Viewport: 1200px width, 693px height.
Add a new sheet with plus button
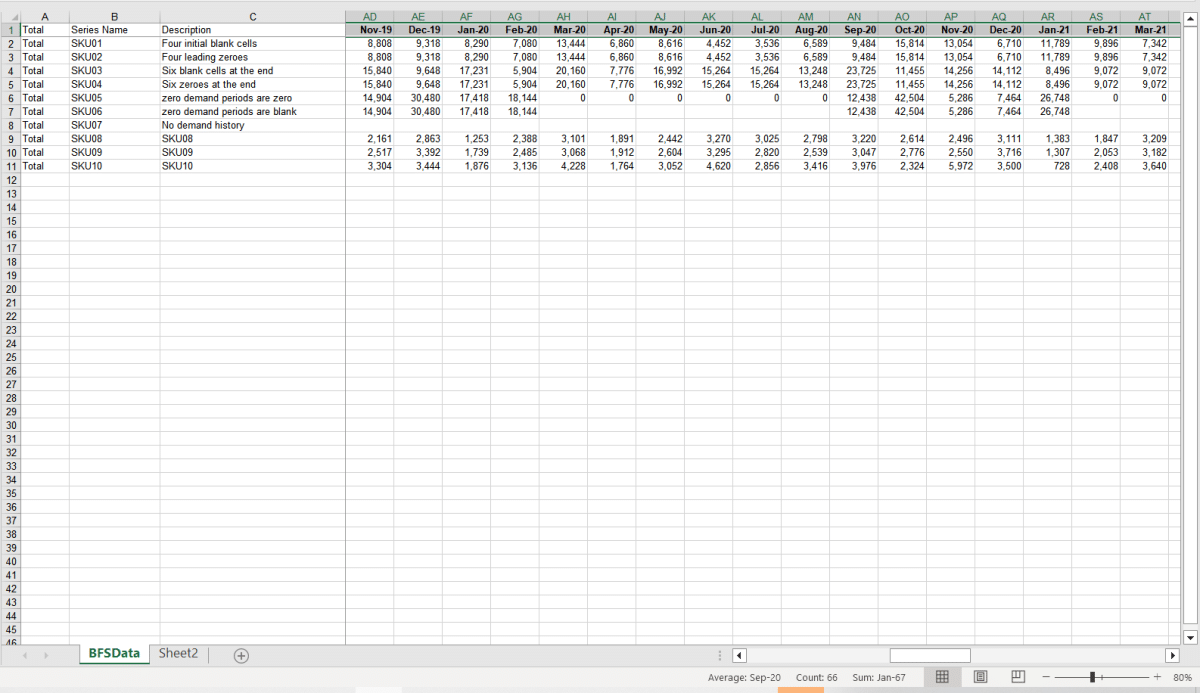(x=241, y=655)
